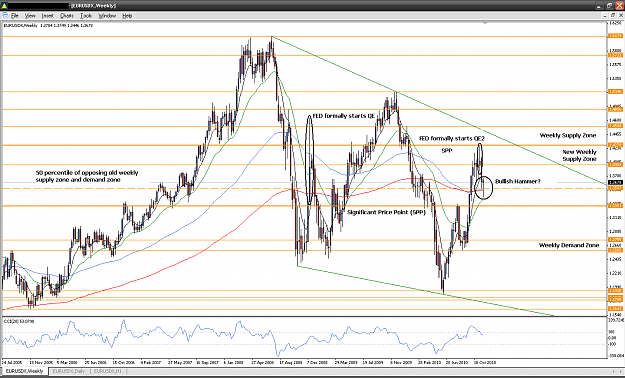Restore the inner chart window in menu bar
Screen dimensions: 625x378
coord(613,16)
